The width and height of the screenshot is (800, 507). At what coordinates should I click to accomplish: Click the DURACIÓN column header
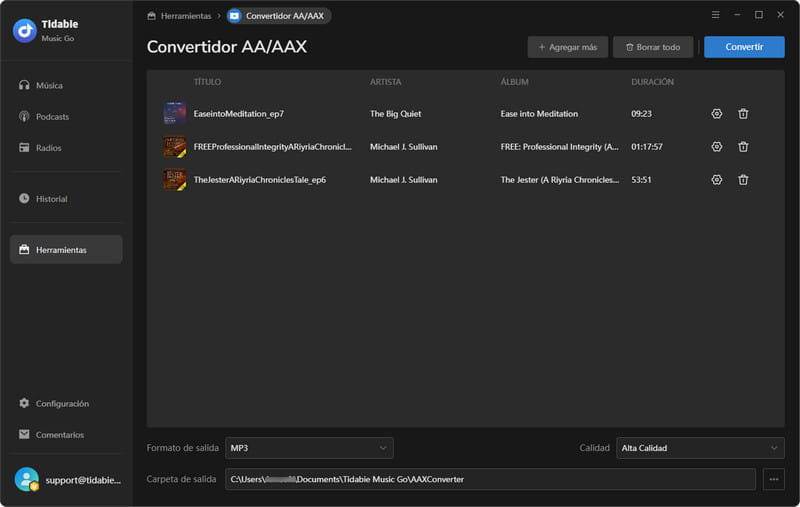653,82
